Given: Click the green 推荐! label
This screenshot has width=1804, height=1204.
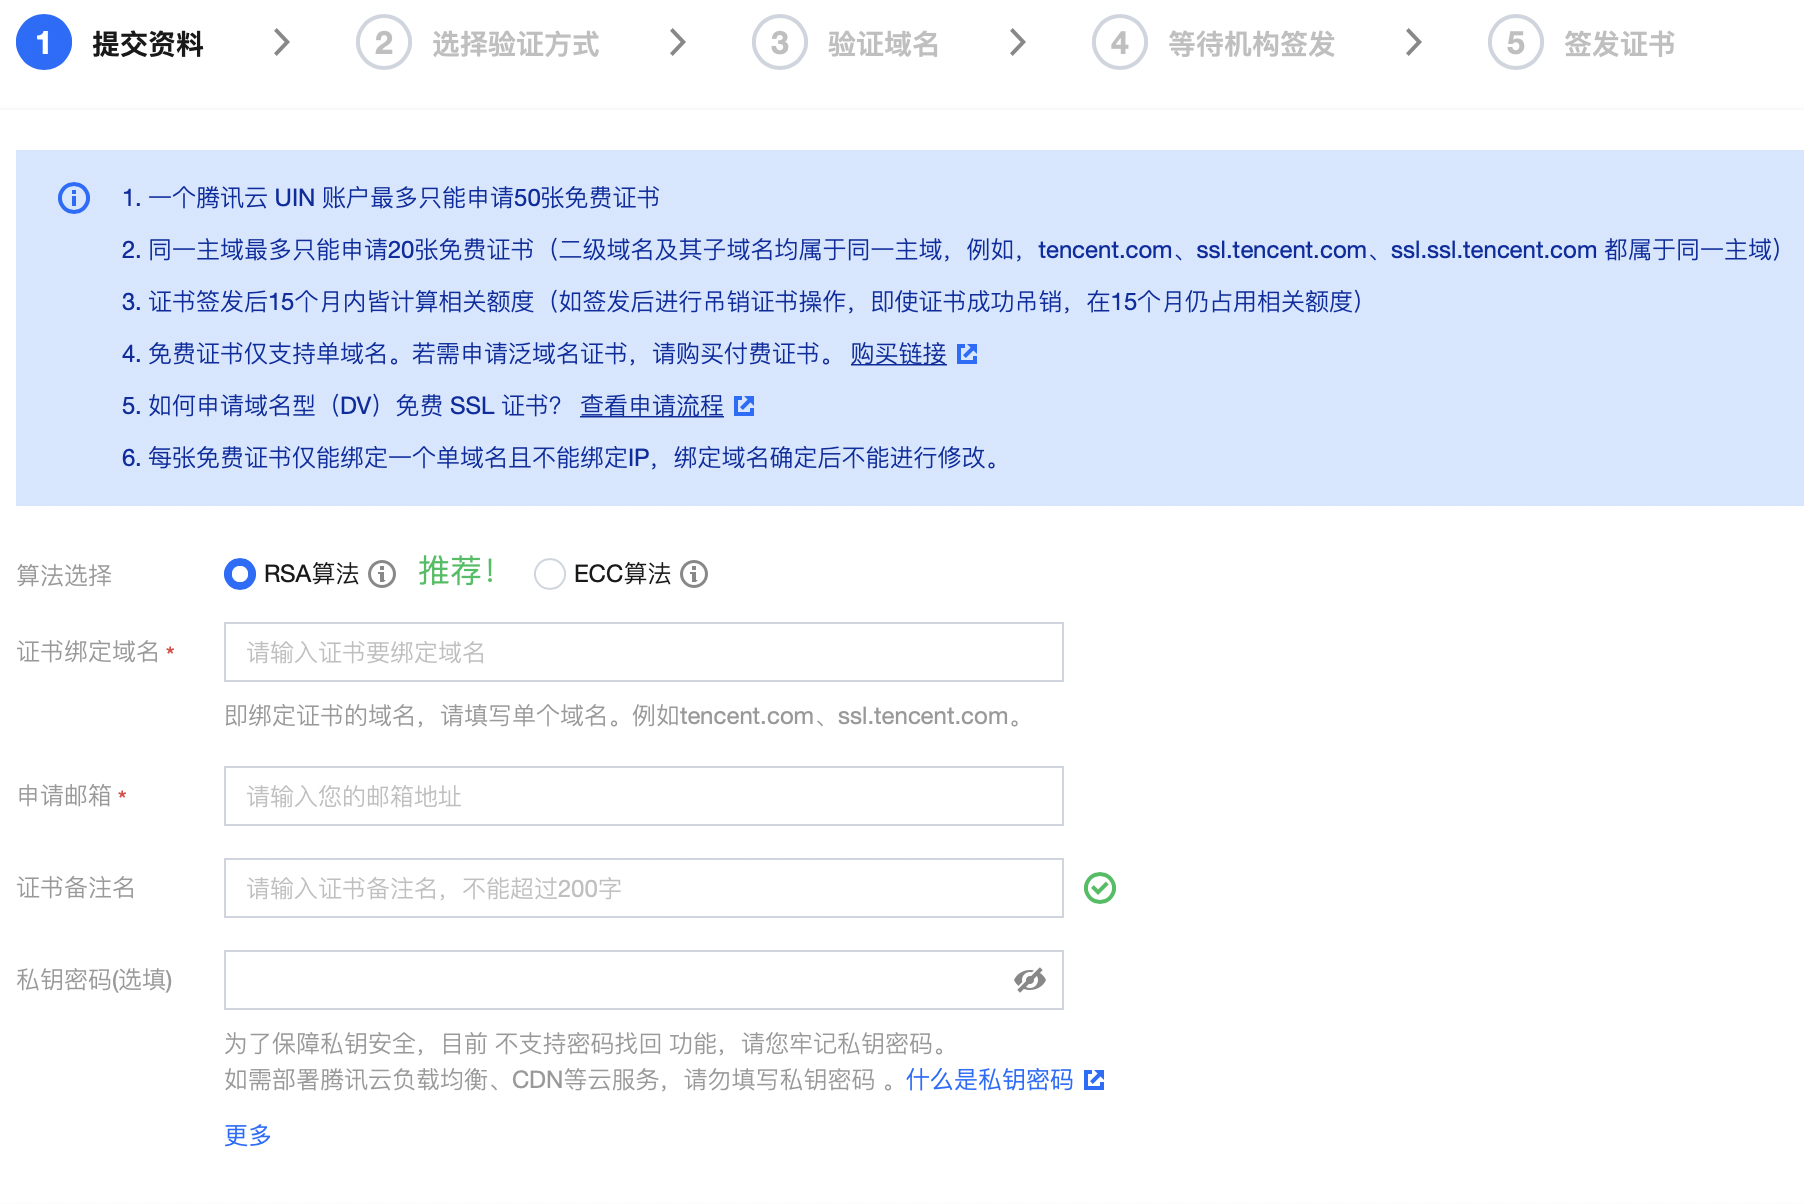Looking at the screenshot, I should (457, 571).
